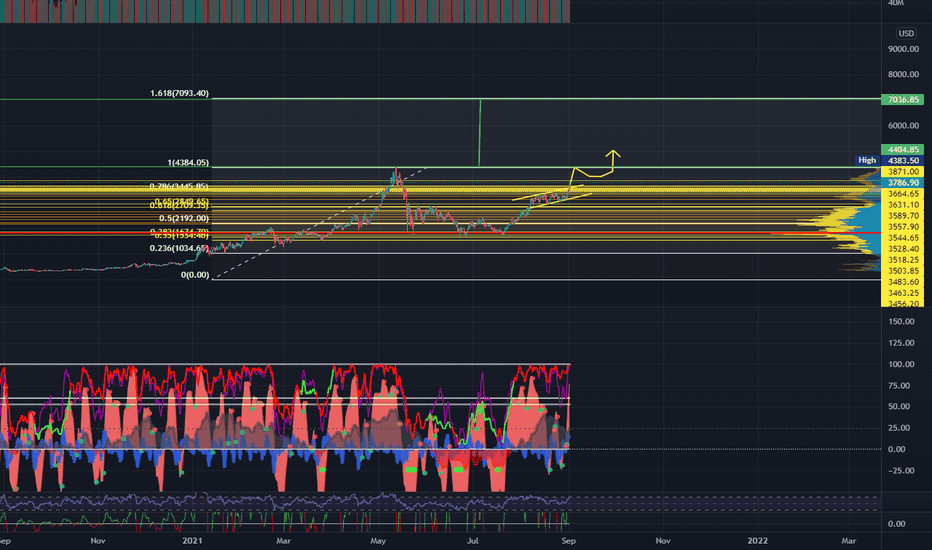Click the yellow 3528.40 price tag
Viewport: 932px width, 550px height.
point(902,249)
